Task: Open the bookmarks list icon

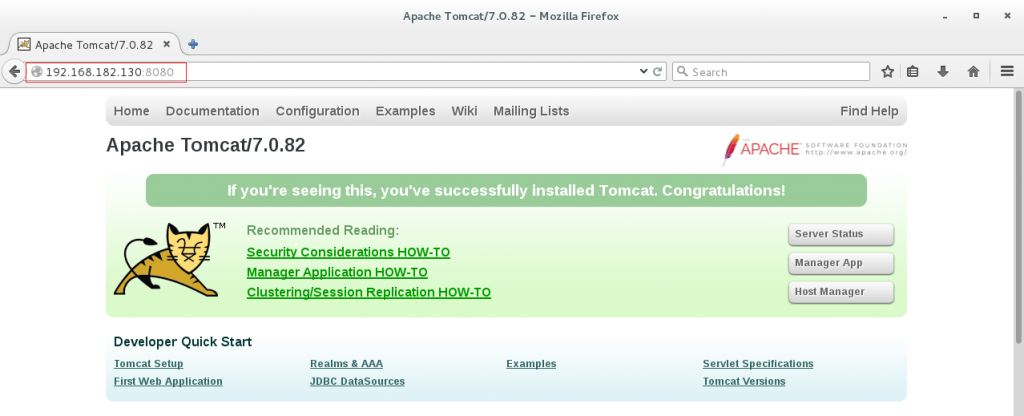Action: point(913,72)
